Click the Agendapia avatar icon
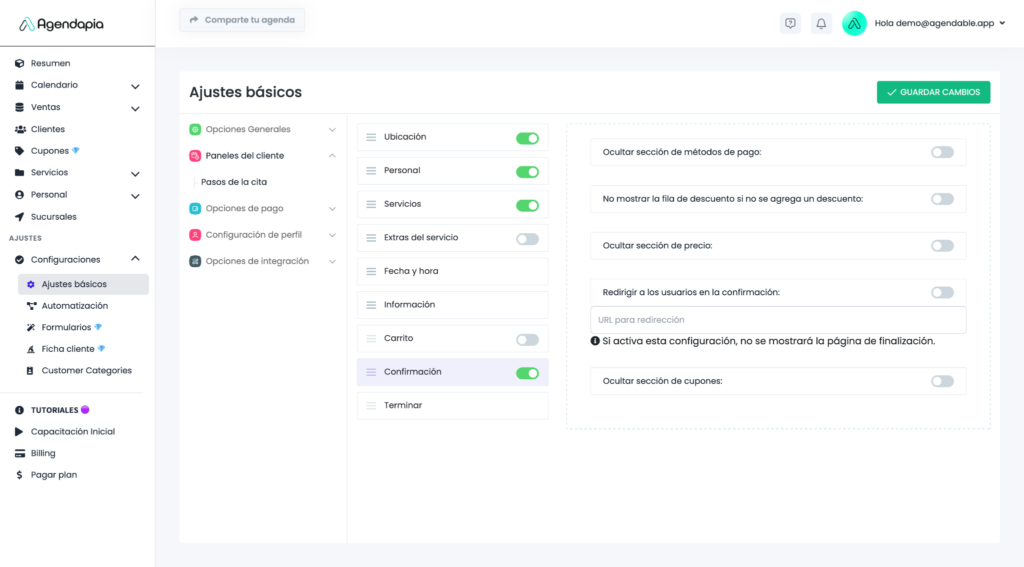 click(854, 23)
